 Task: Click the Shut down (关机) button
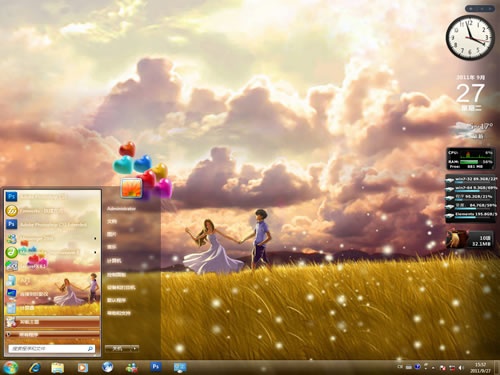coord(118,349)
